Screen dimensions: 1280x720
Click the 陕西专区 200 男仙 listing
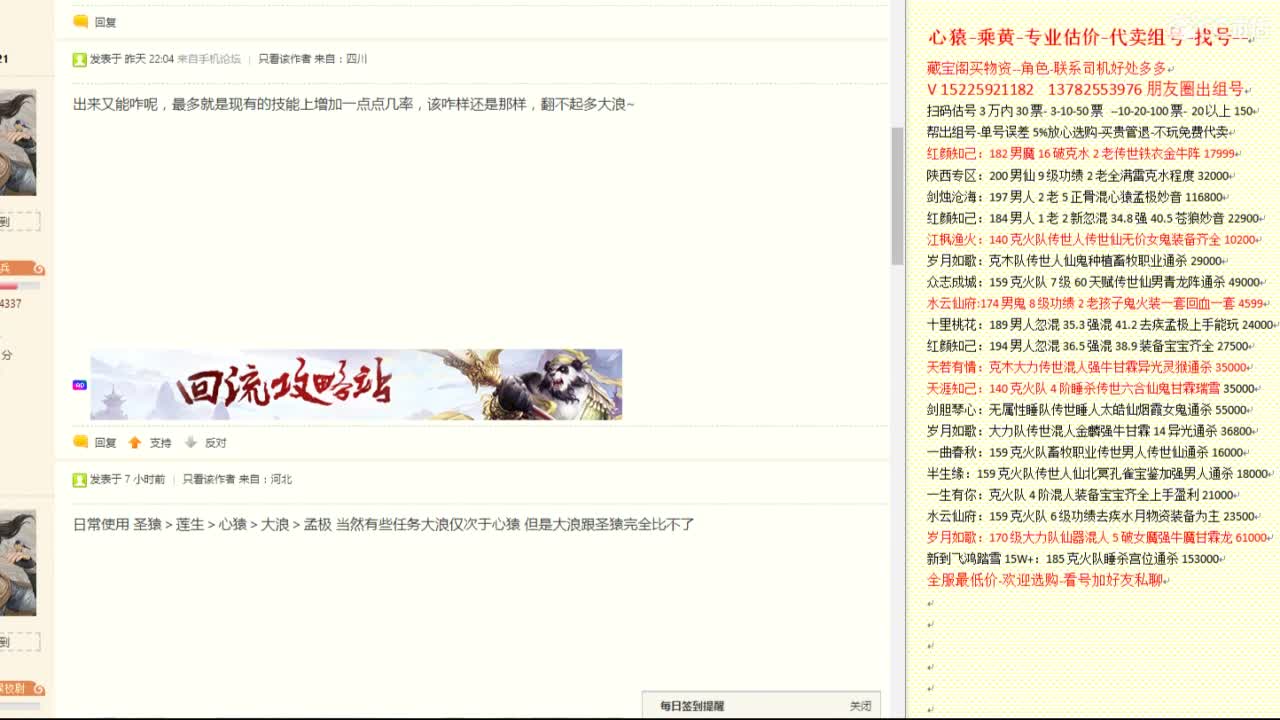[1078, 175]
